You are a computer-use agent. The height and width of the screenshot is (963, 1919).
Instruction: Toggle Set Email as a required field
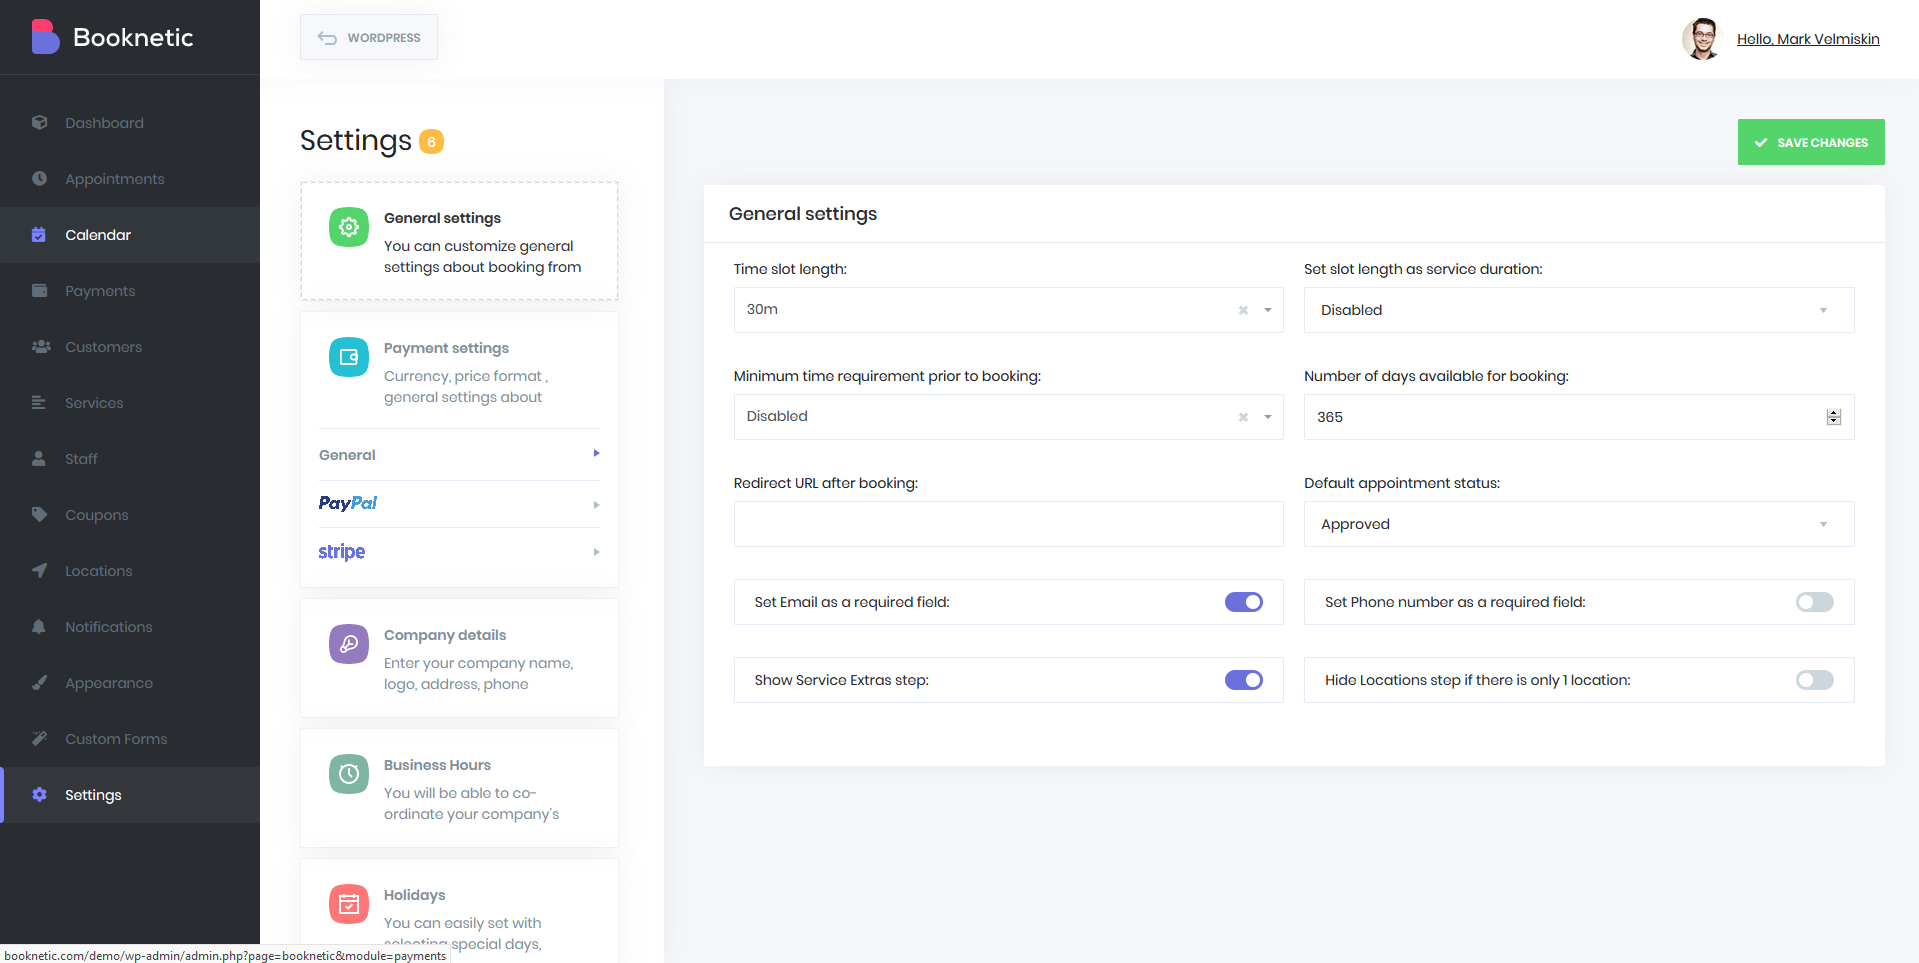point(1244,602)
